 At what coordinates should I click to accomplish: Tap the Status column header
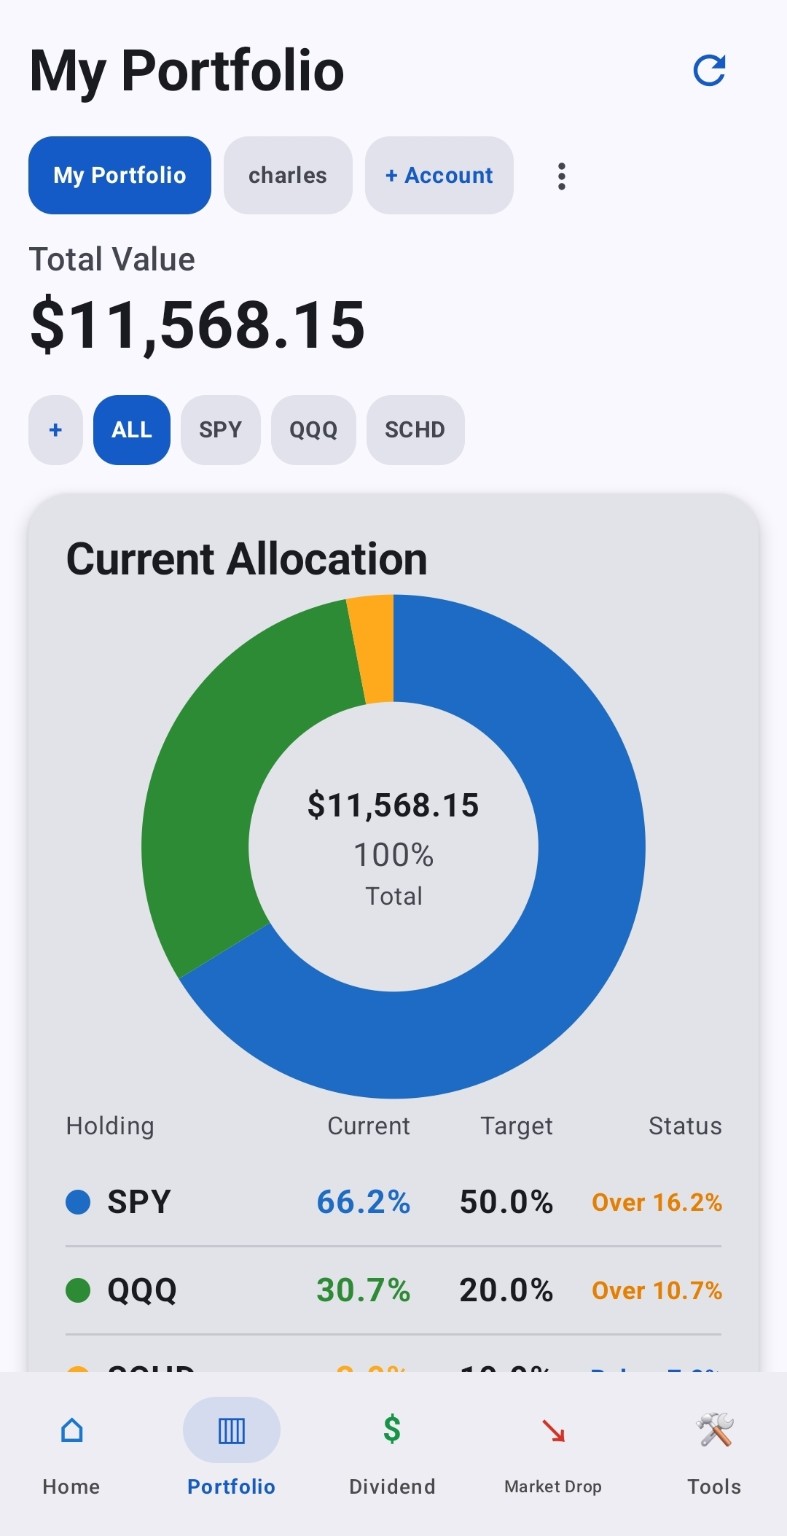coord(685,1126)
